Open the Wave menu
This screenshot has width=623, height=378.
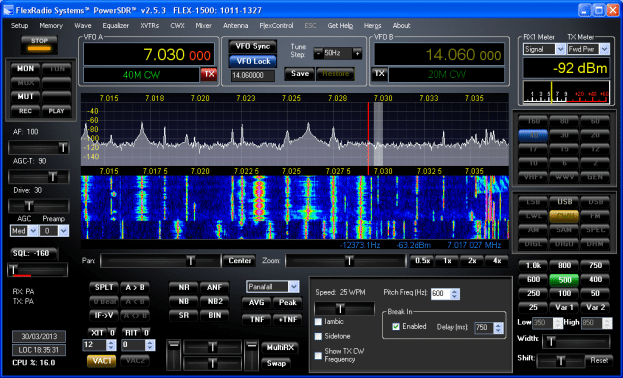83,25
